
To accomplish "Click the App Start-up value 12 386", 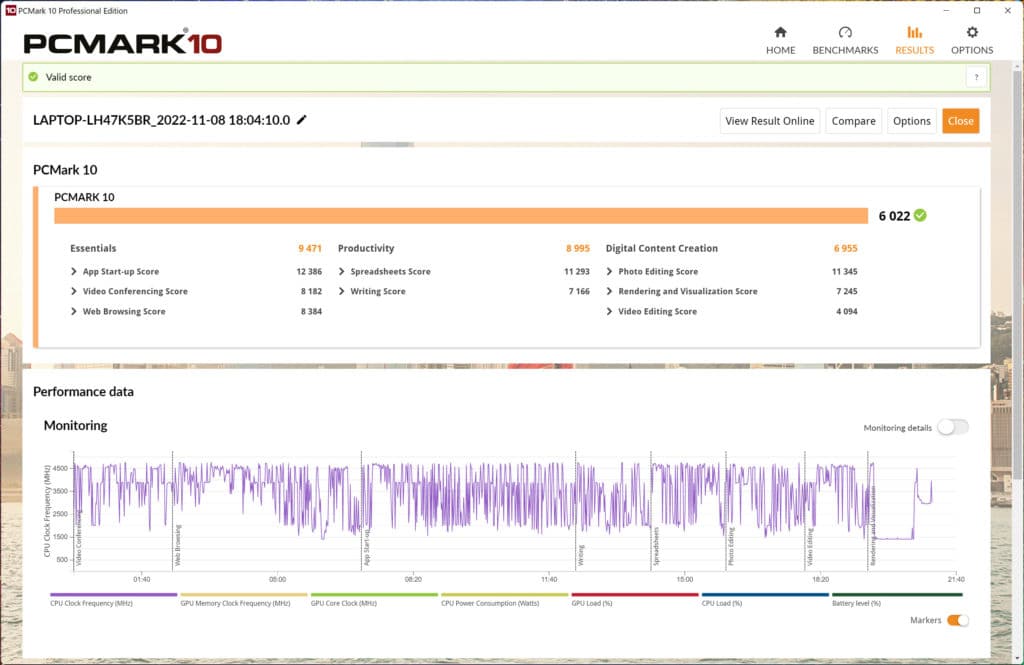I will click(309, 271).
